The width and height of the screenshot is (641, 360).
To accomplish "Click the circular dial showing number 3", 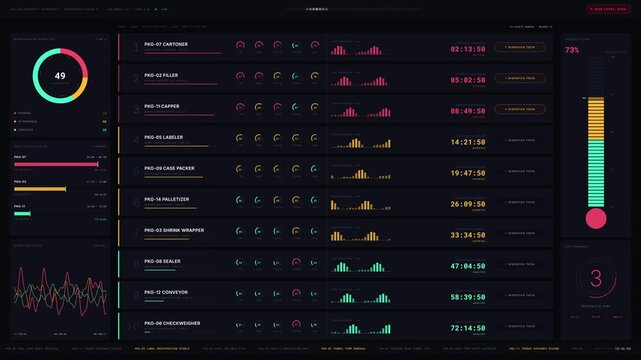I will tap(596, 279).
